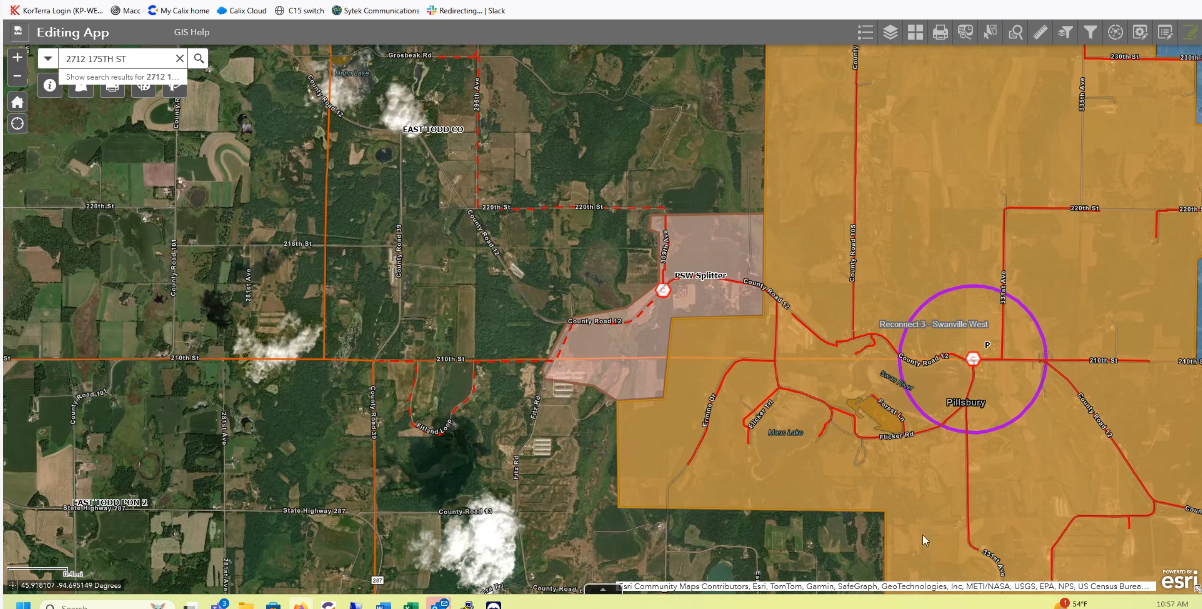Image resolution: width=1202 pixels, height=609 pixels.
Task: Select the Measure ruler tool
Action: pyautogui.click(x=1040, y=32)
